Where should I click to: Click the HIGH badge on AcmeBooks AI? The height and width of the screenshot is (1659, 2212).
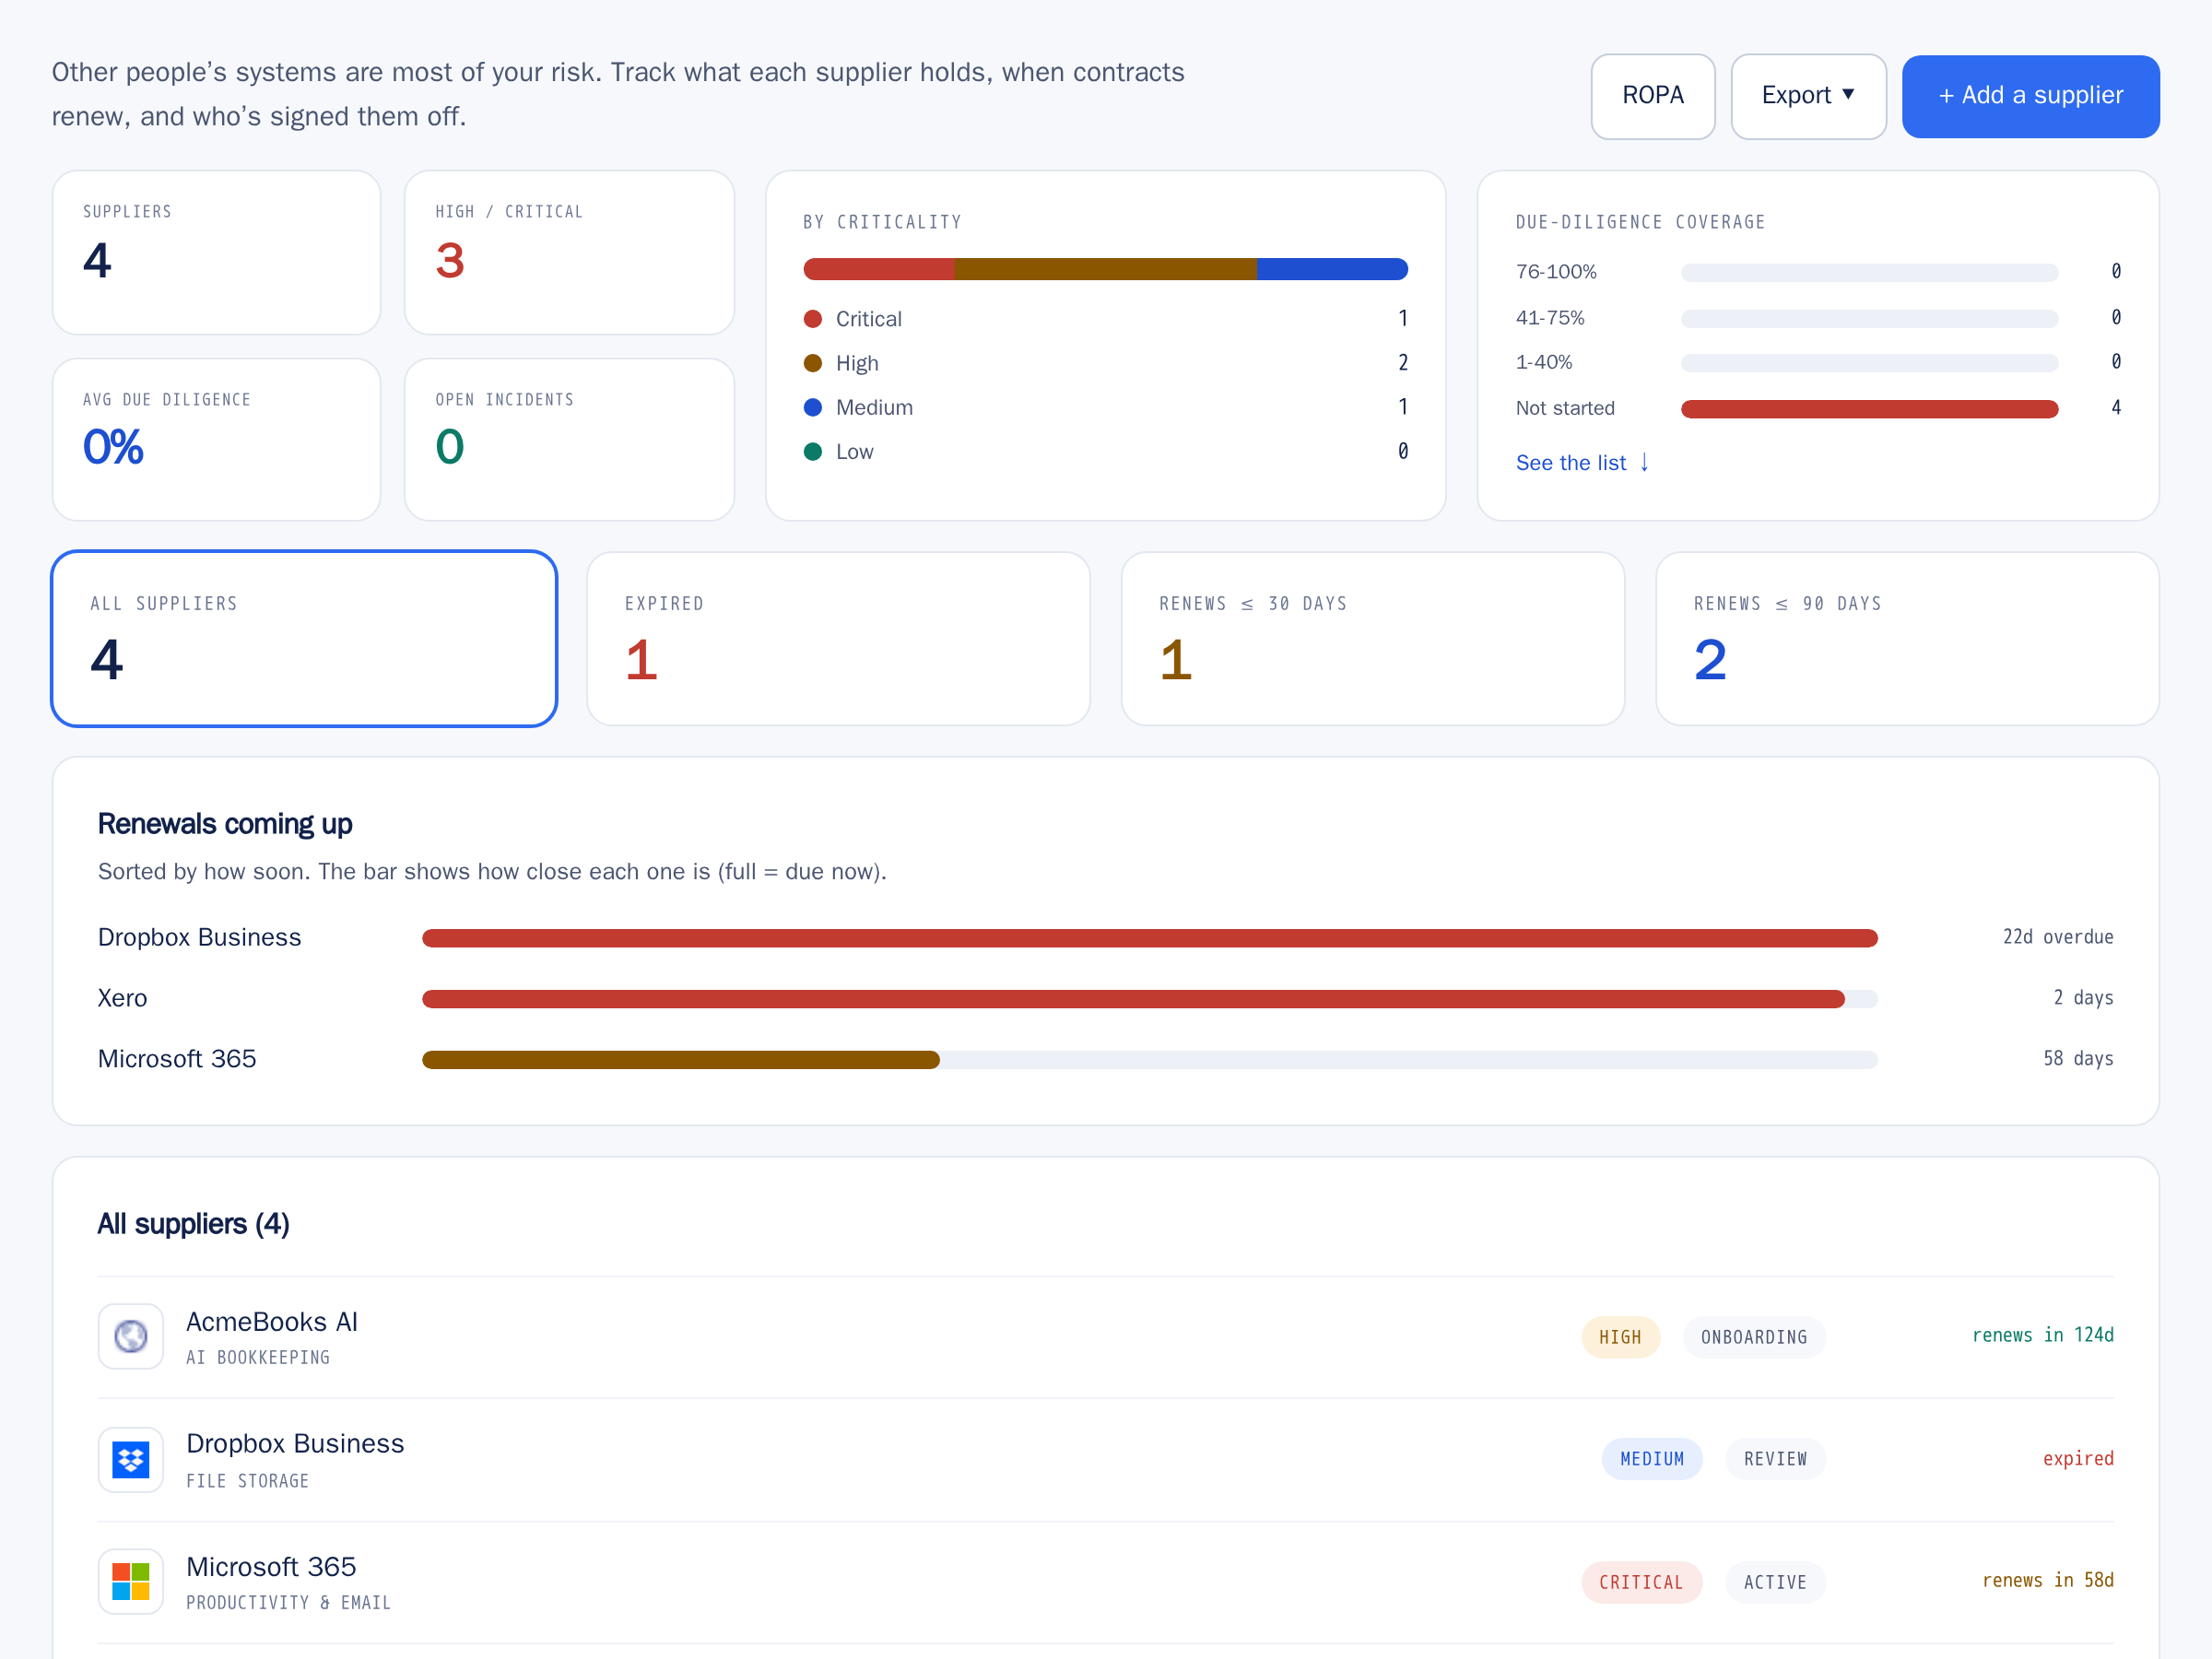(1620, 1336)
